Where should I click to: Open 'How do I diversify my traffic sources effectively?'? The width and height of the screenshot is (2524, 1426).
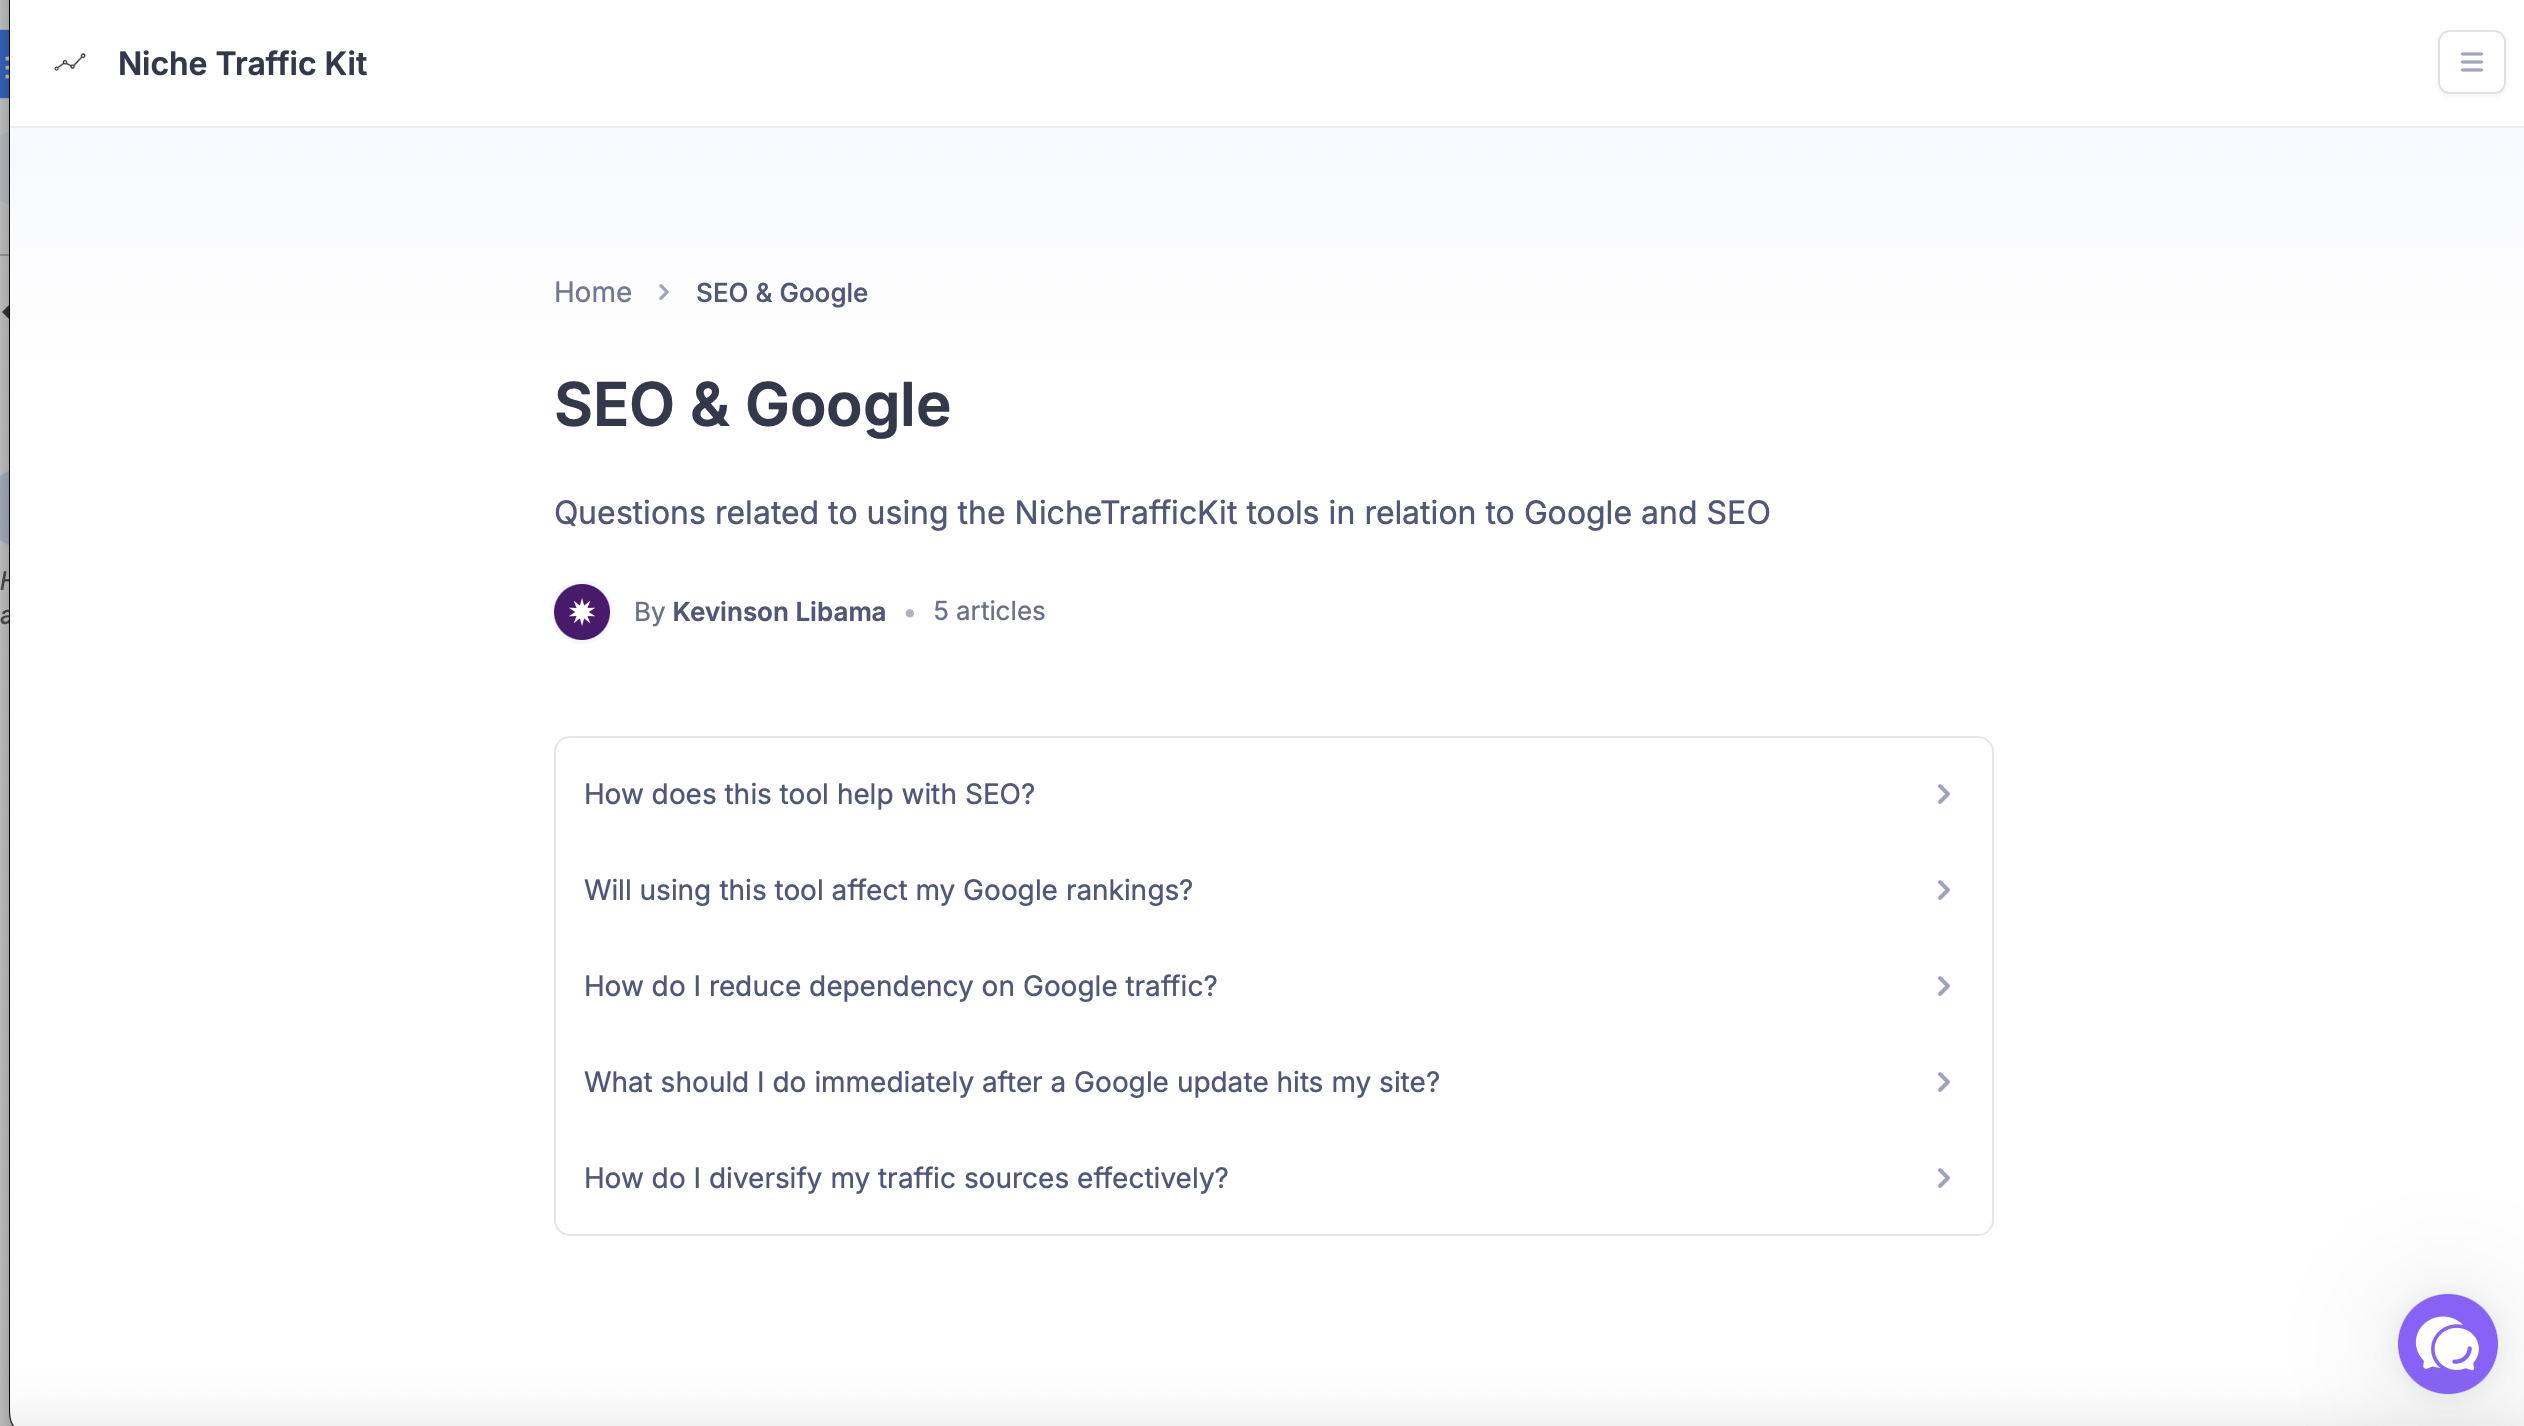[x=905, y=1178]
